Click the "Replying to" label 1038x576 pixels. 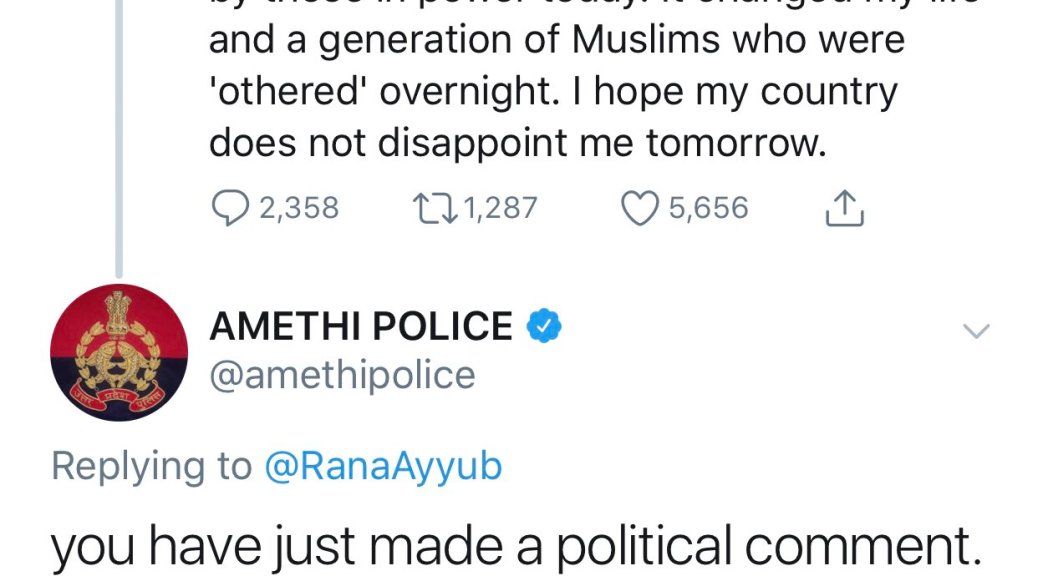coord(150,466)
